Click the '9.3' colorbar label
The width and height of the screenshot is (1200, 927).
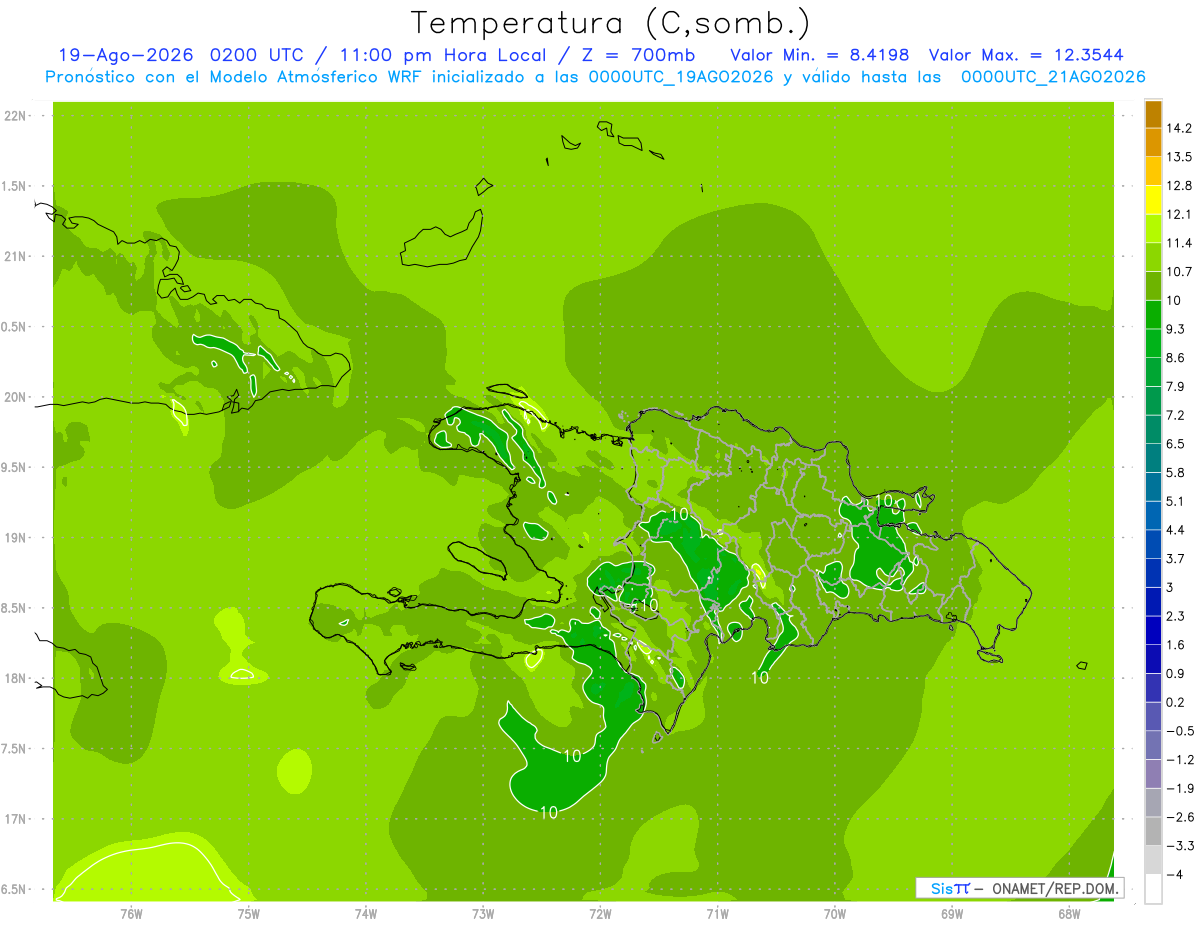click(x=1176, y=329)
